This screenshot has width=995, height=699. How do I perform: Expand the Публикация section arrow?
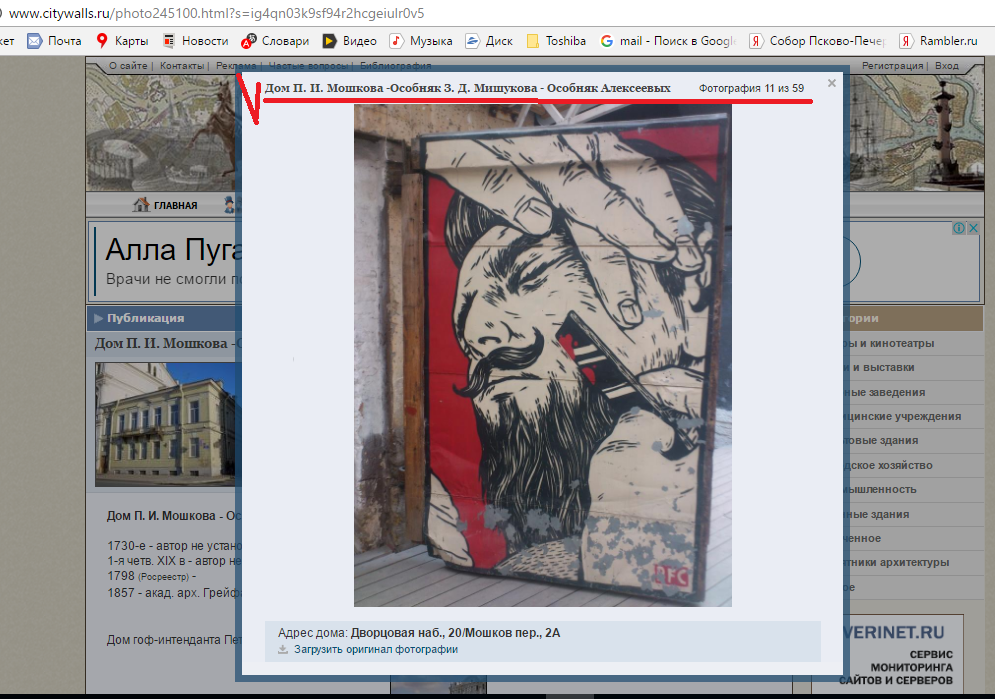point(98,318)
